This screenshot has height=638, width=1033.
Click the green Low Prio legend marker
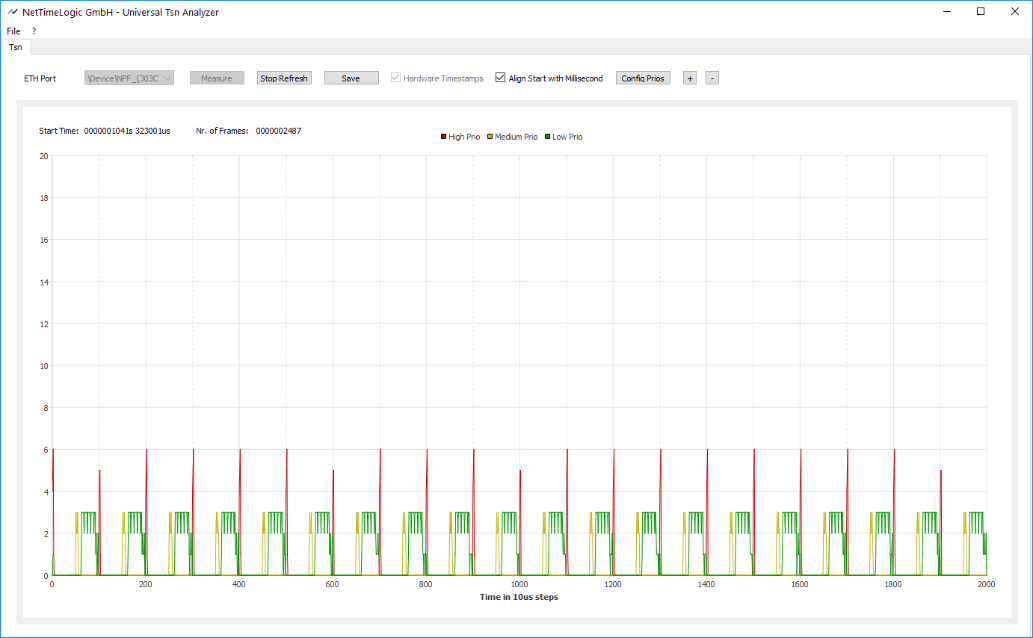[x=547, y=137]
